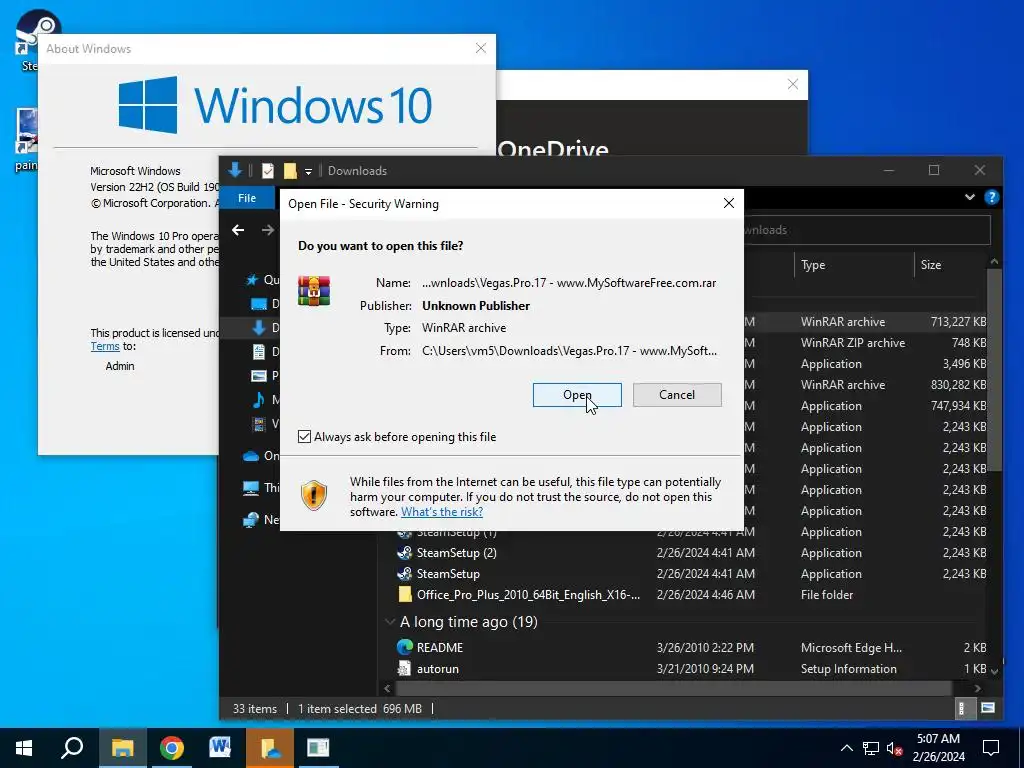
Task: Open the Start menu
Action: (x=24, y=748)
